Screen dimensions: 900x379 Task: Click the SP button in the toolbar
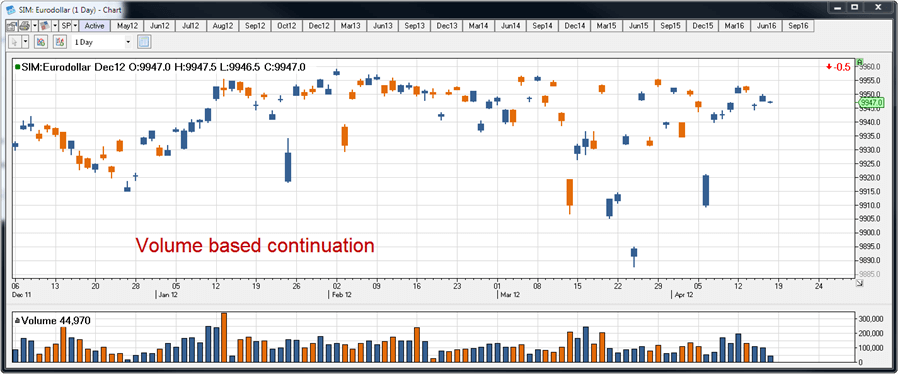65,26
